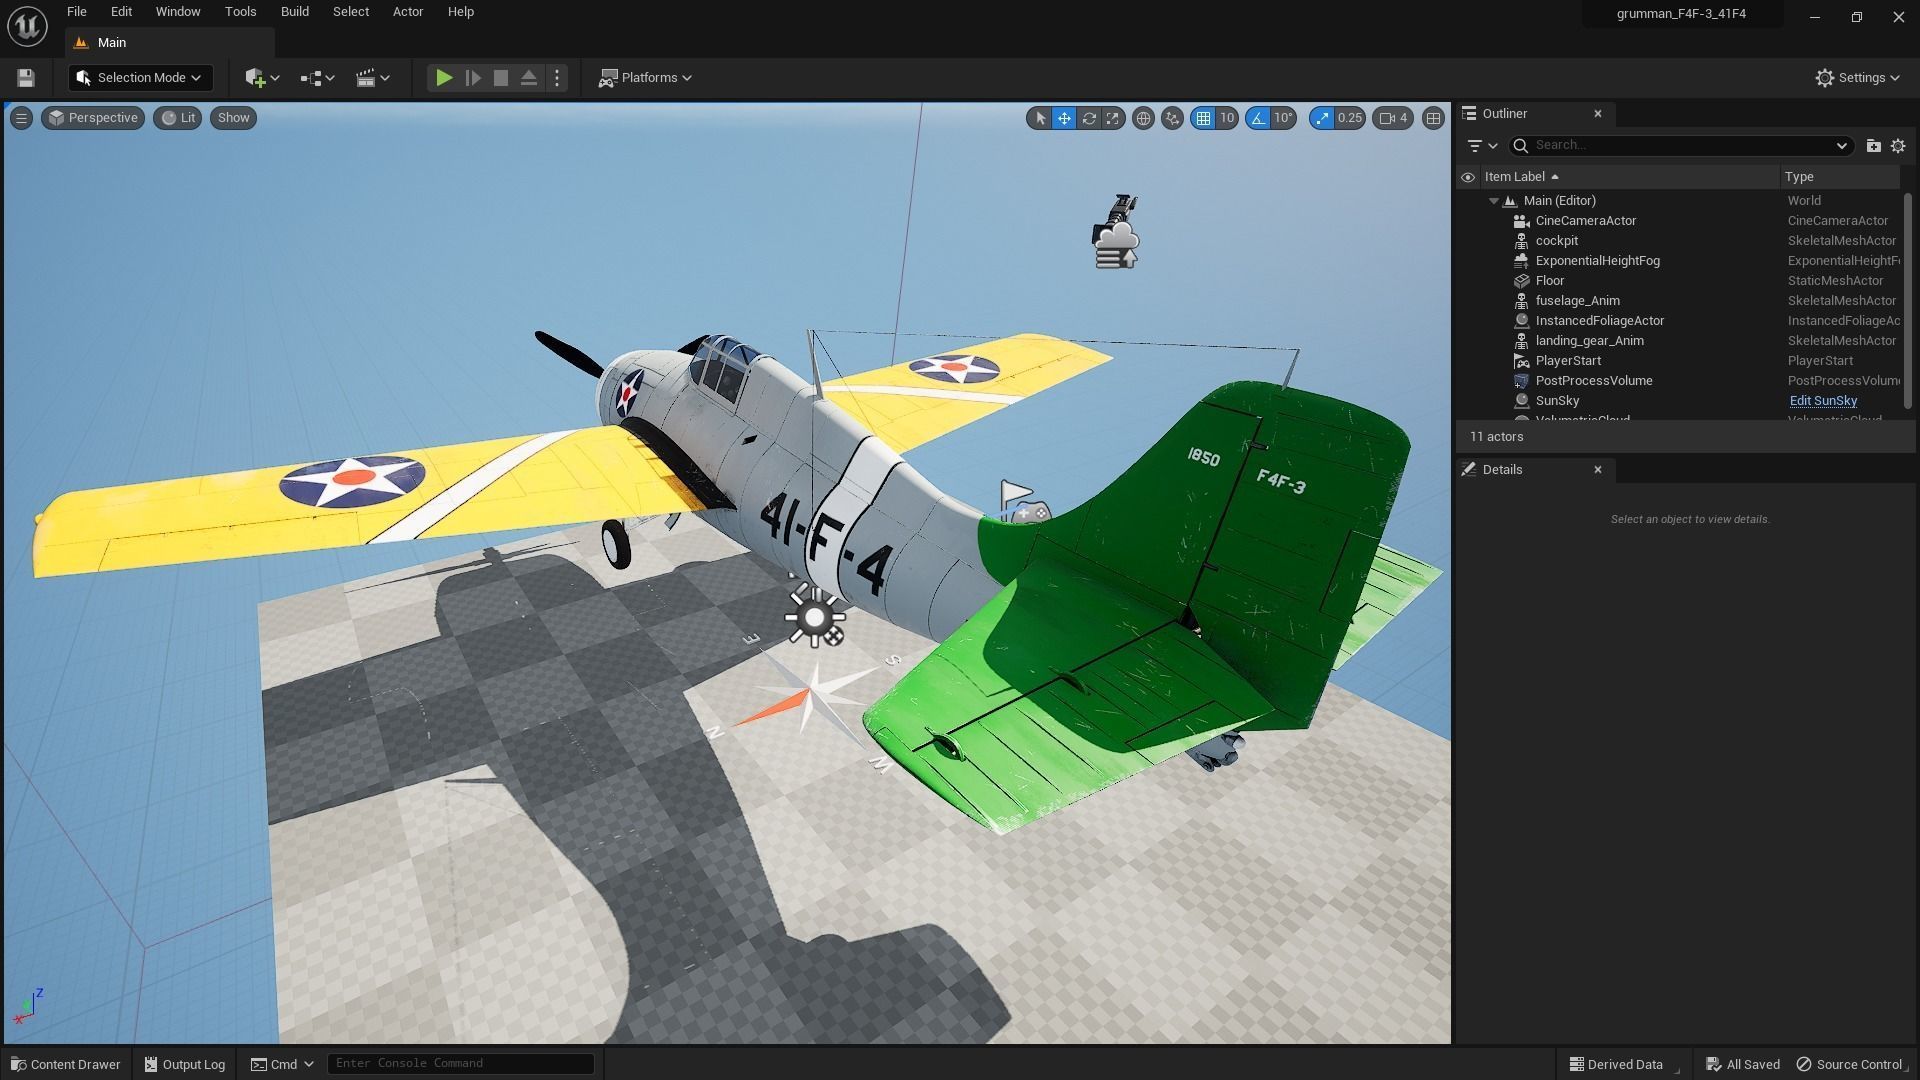Create a new folder in the Outliner
The image size is (1920, 1080).
point(1873,146)
